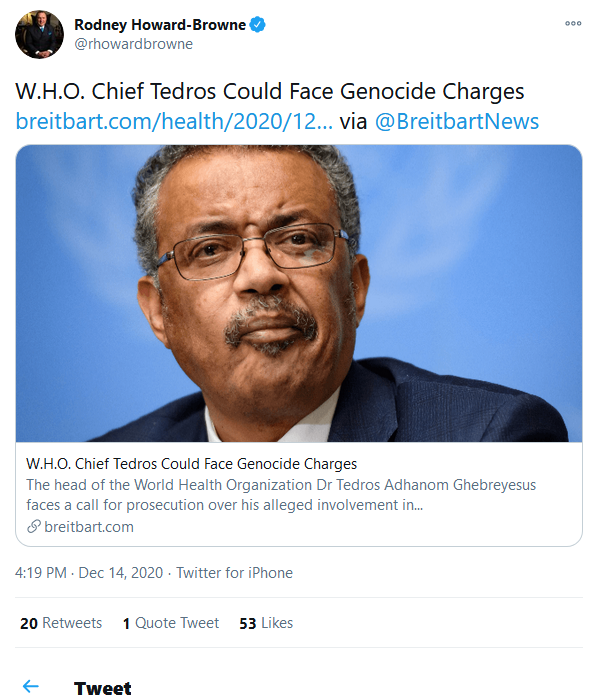This screenshot has width=598, height=696.
Task: Open the three-dot more options menu
Action: [573, 24]
